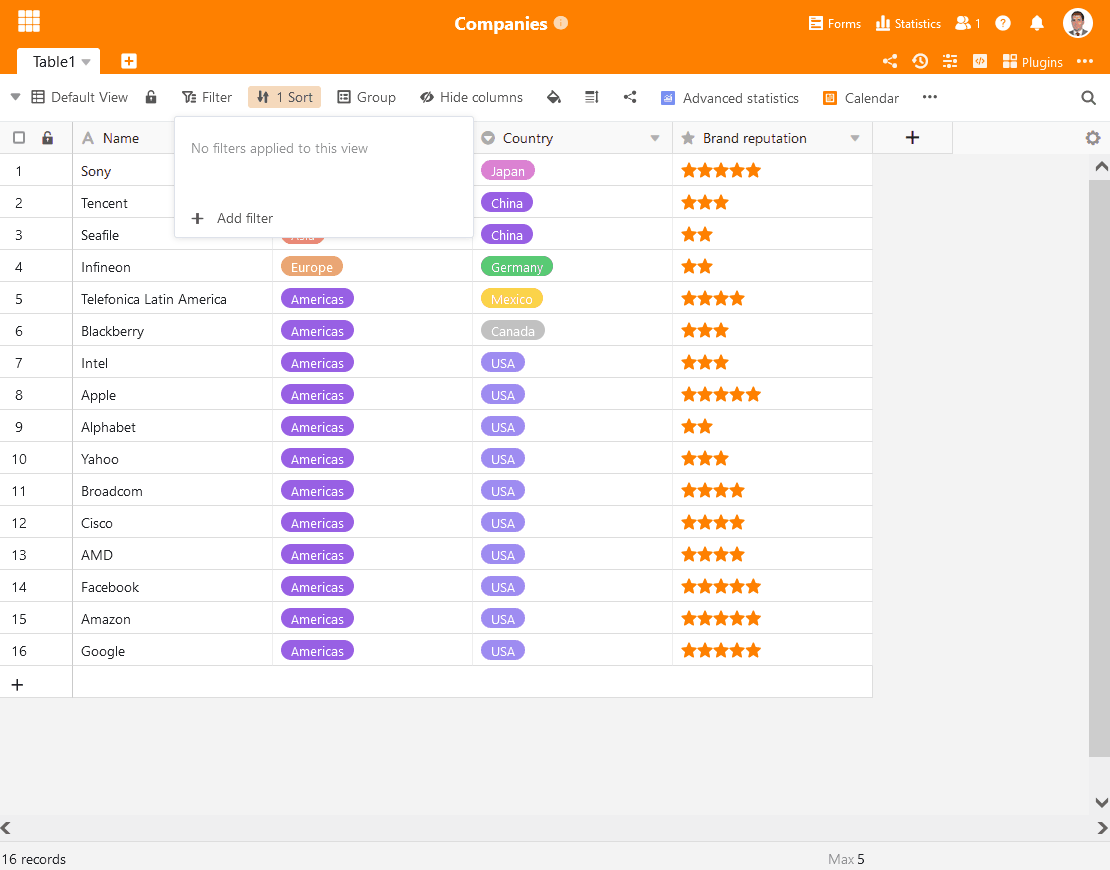1110x870 pixels.
Task: Click the Germany tag for Infineon
Action: click(517, 267)
